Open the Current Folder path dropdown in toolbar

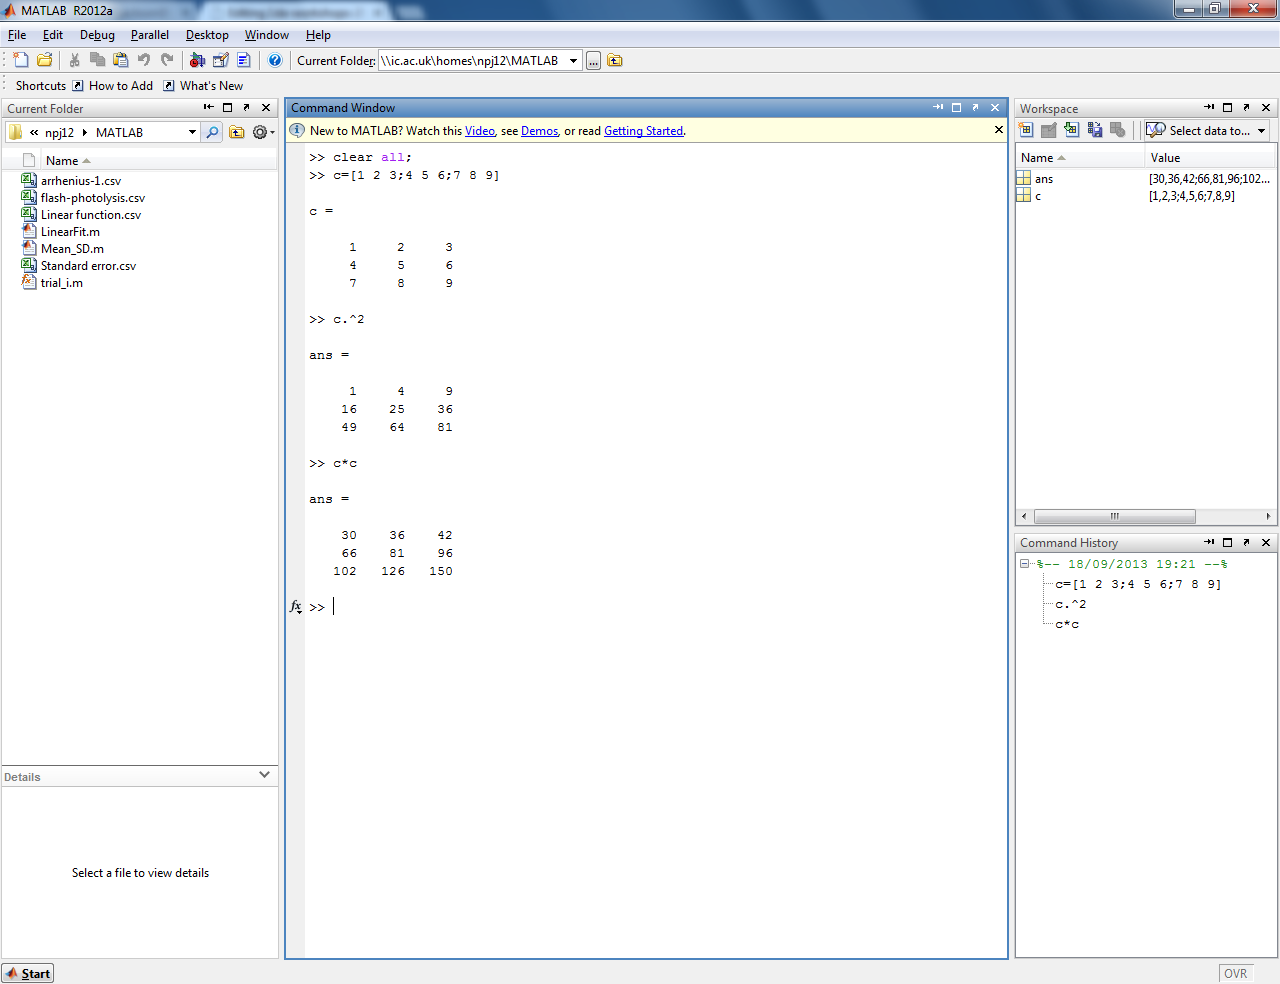[573, 61]
